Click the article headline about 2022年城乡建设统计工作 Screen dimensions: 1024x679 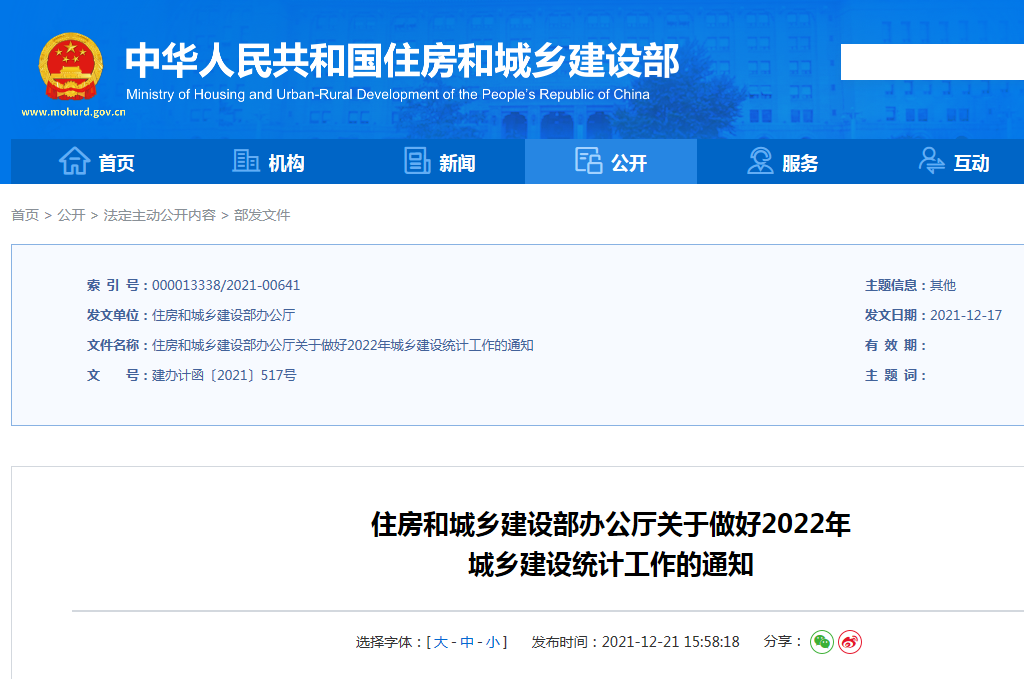(611, 545)
